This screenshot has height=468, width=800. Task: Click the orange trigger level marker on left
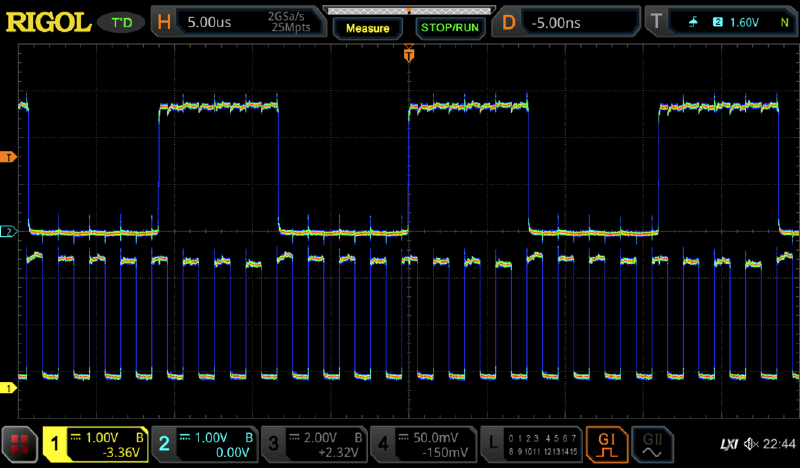coord(7,157)
